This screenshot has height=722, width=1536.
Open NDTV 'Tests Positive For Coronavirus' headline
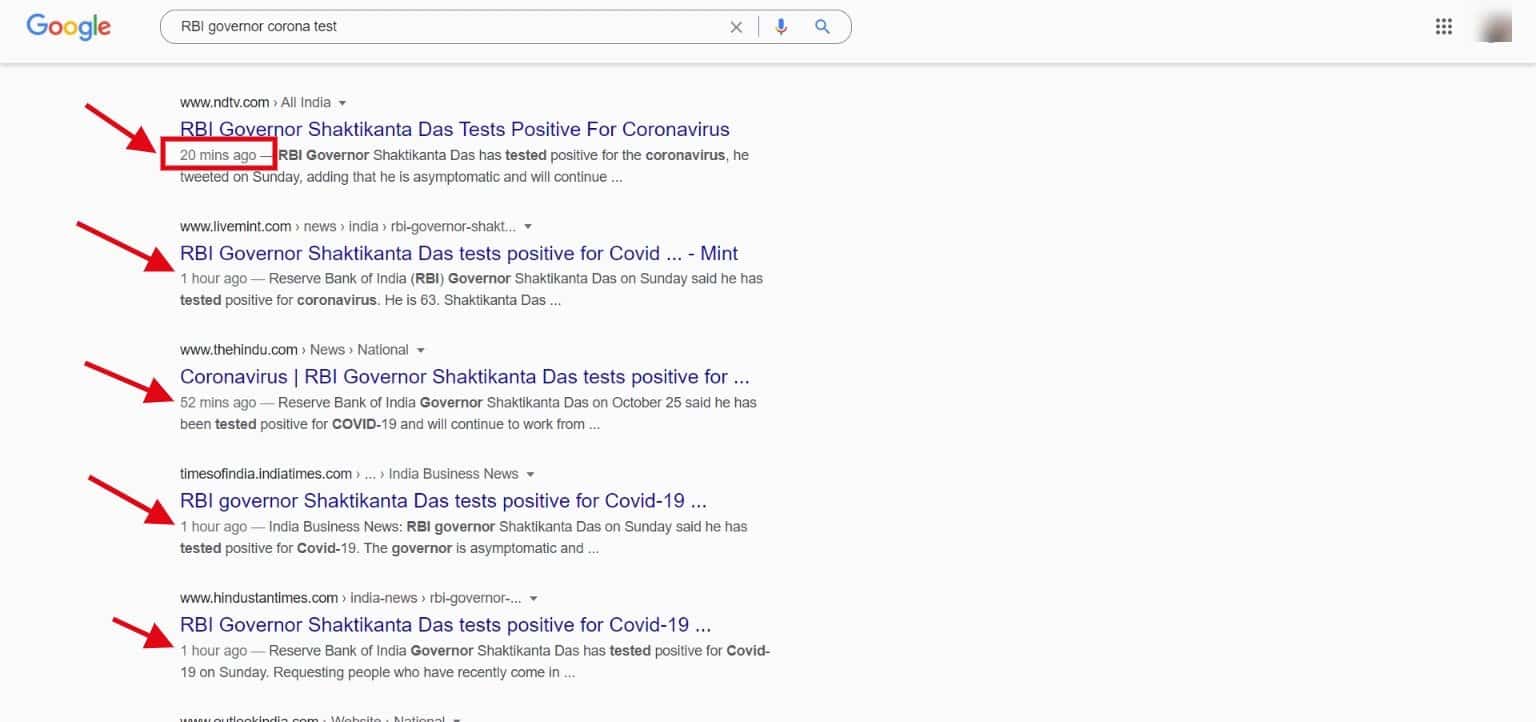coord(455,129)
